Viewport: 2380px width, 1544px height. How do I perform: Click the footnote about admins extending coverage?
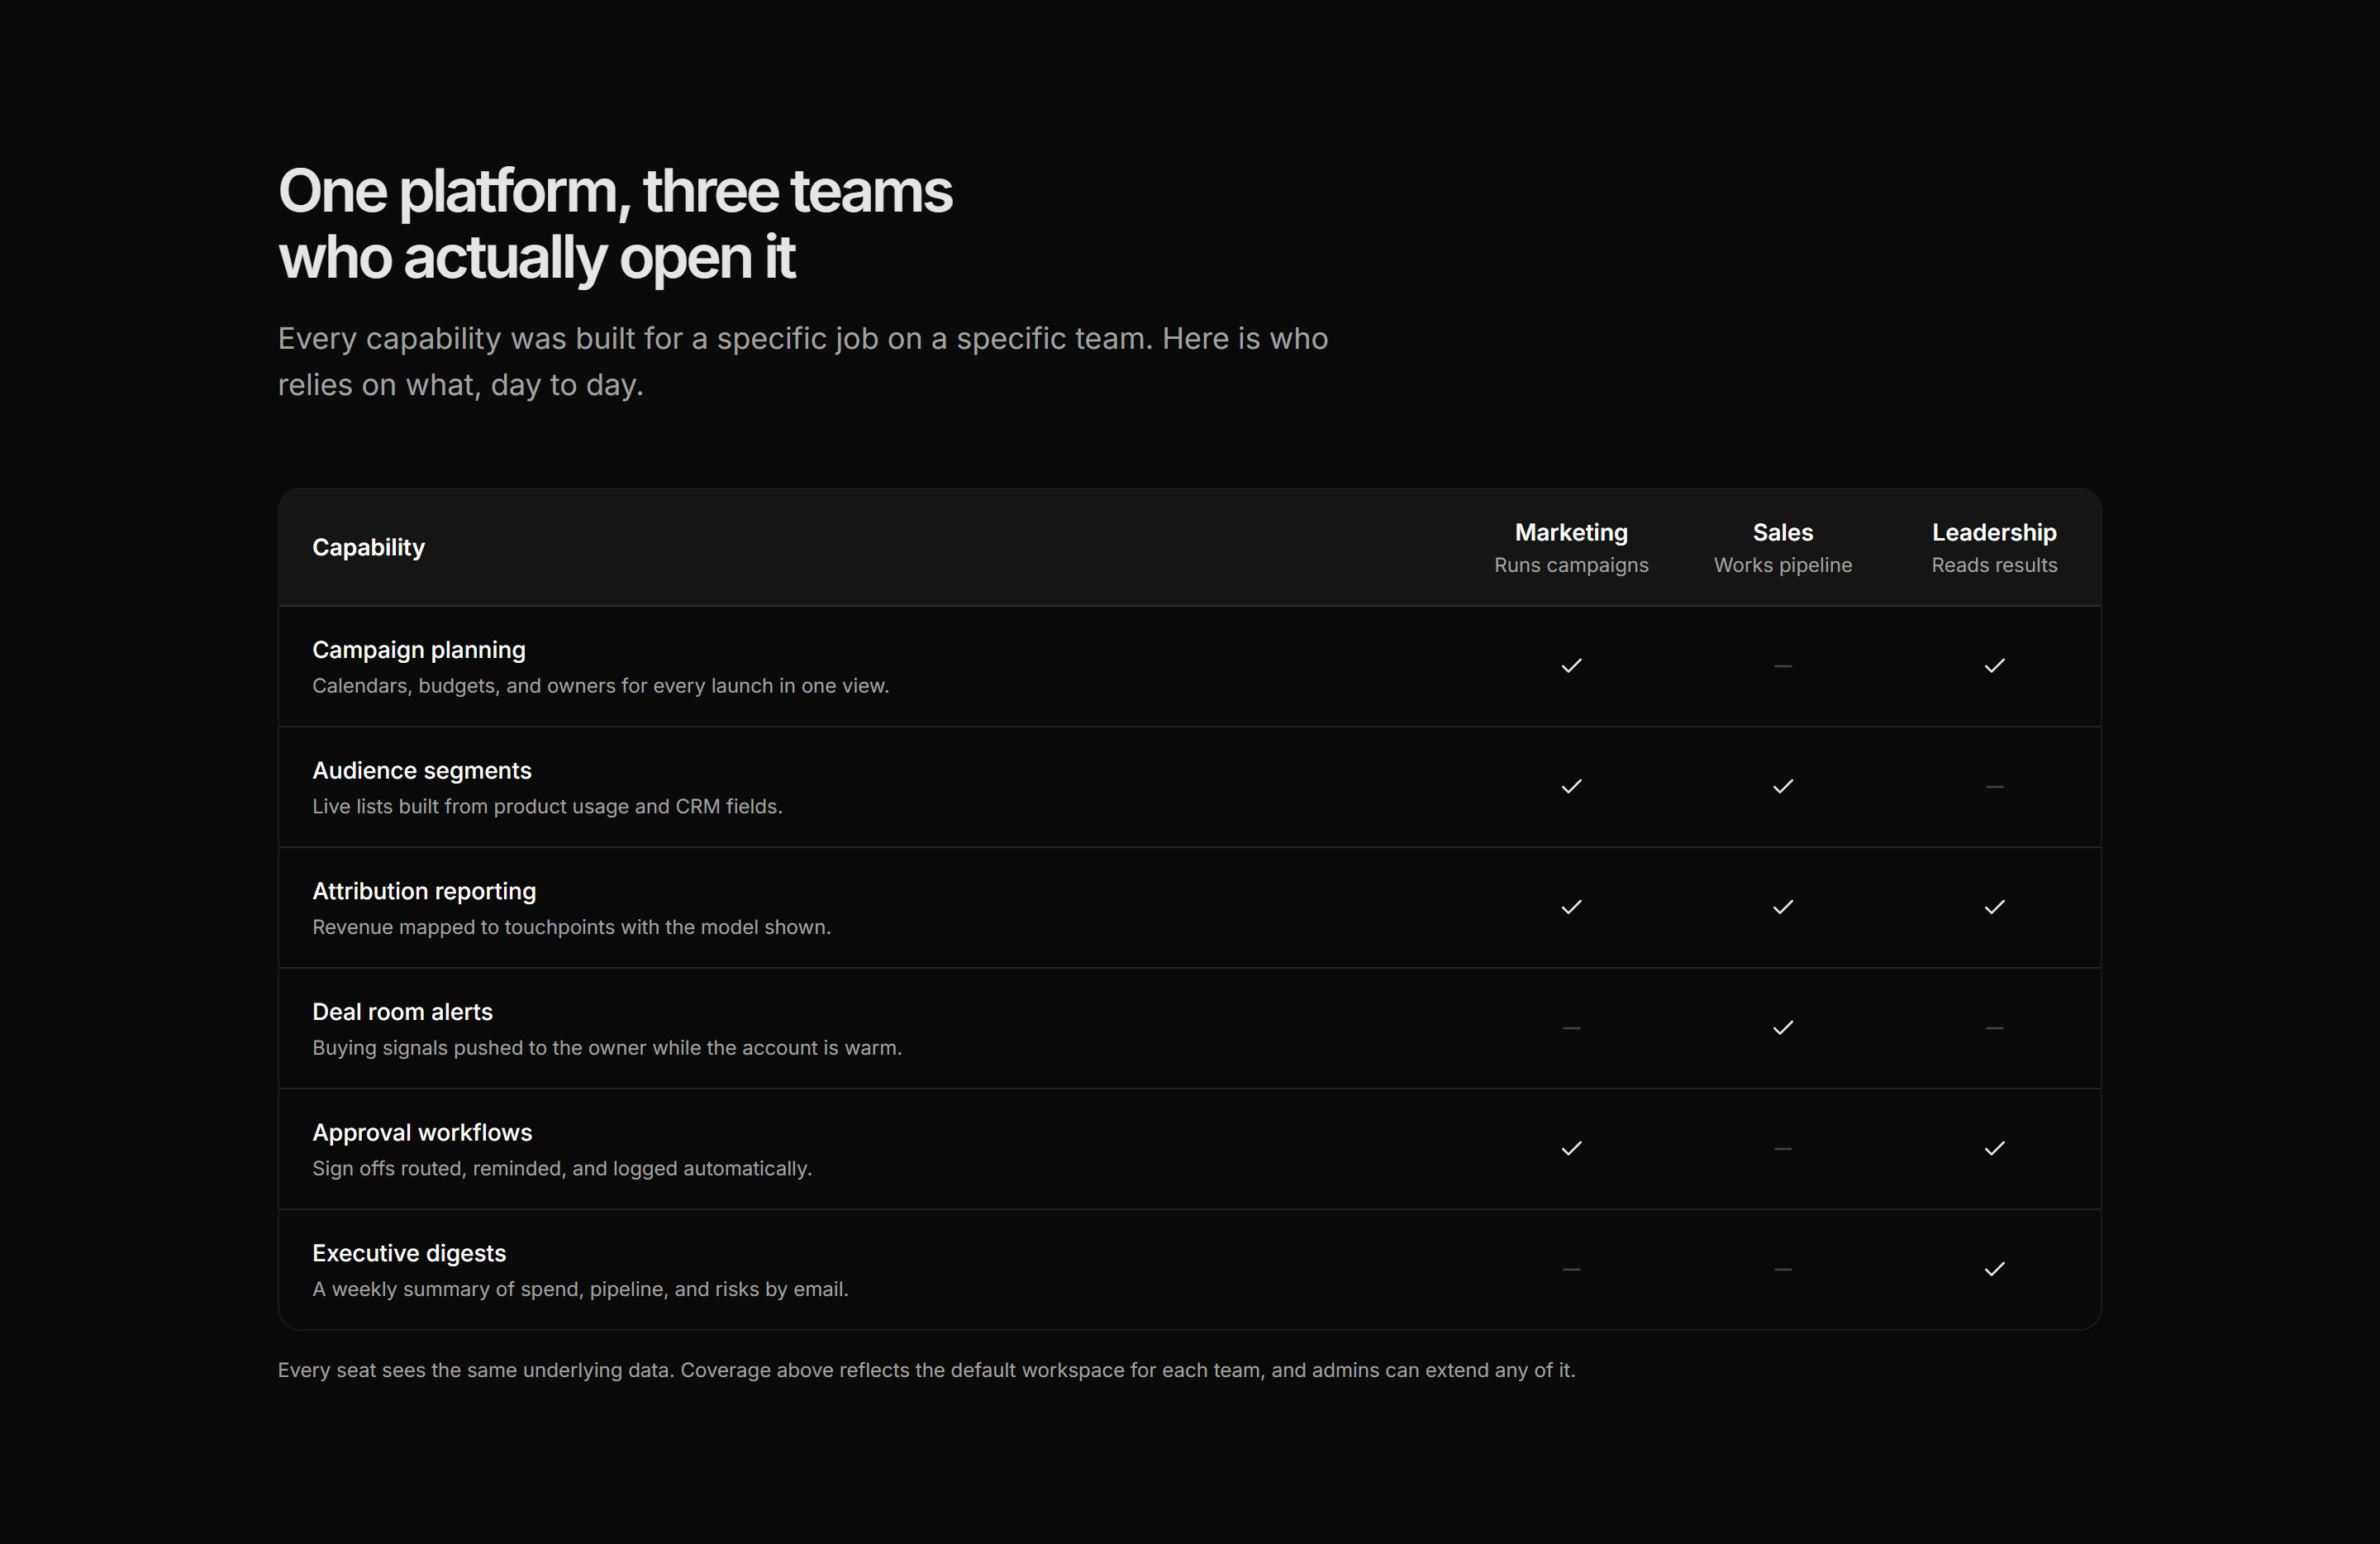[x=926, y=1370]
